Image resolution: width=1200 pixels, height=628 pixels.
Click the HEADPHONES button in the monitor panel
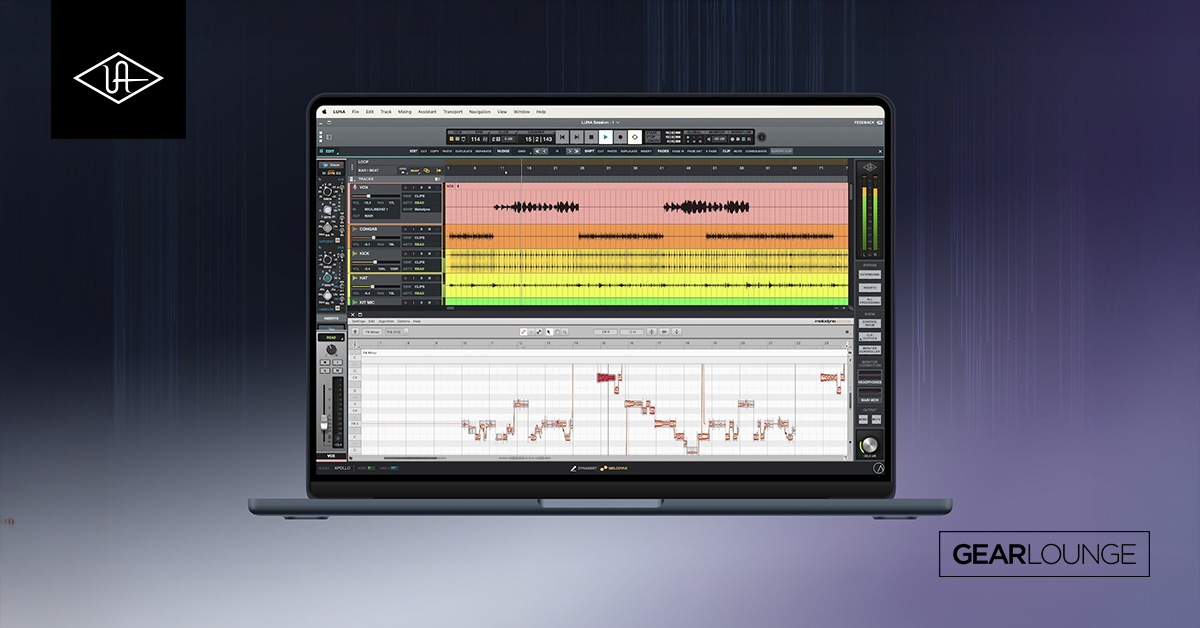(x=868, y=382)
